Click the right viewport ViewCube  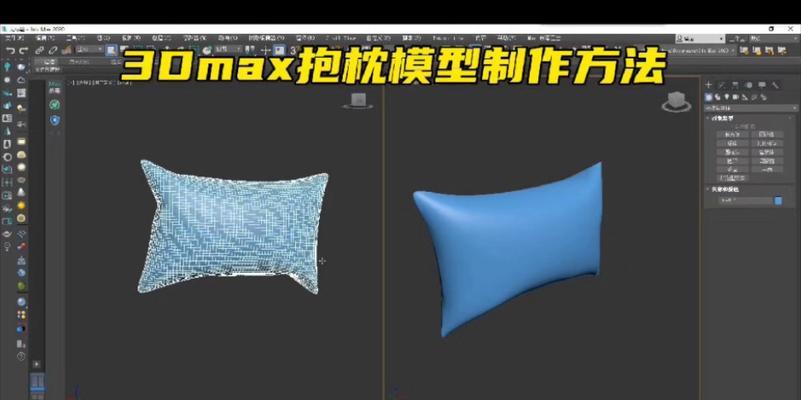tap(676, 102)
